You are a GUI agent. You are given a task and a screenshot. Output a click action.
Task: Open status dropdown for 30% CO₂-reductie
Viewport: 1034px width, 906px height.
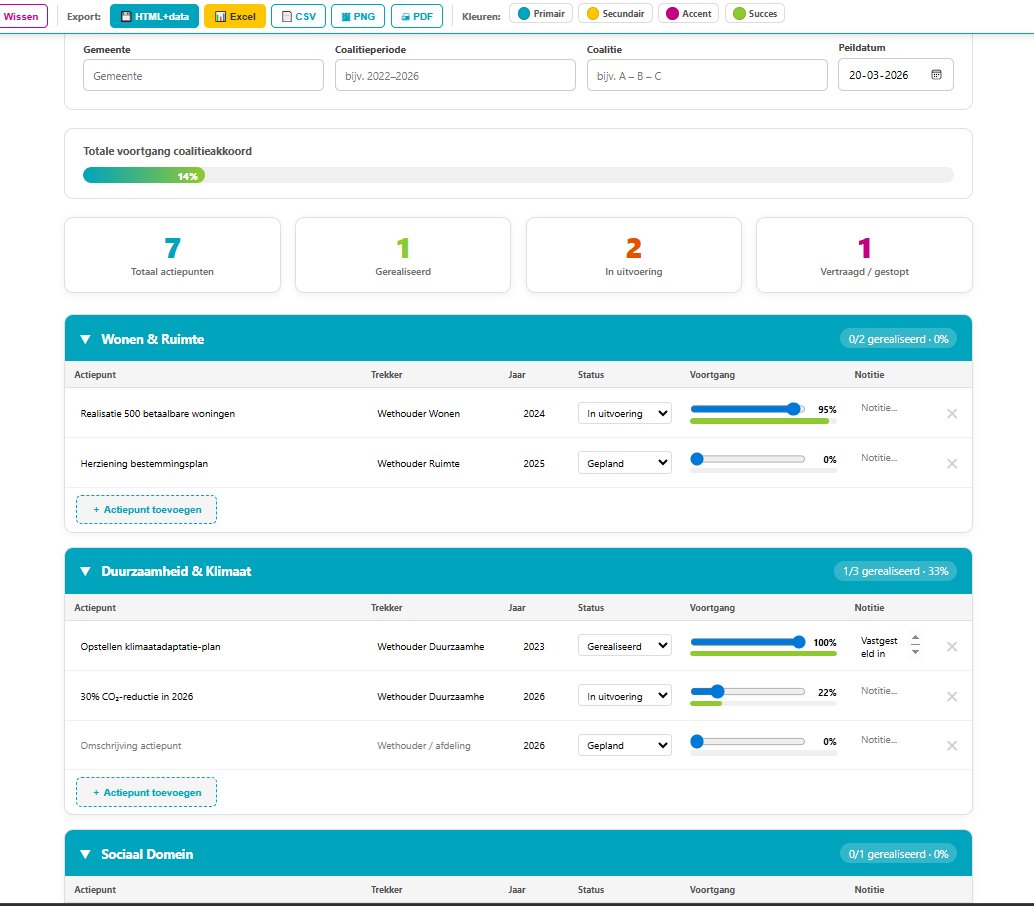(x=624, y=696)
